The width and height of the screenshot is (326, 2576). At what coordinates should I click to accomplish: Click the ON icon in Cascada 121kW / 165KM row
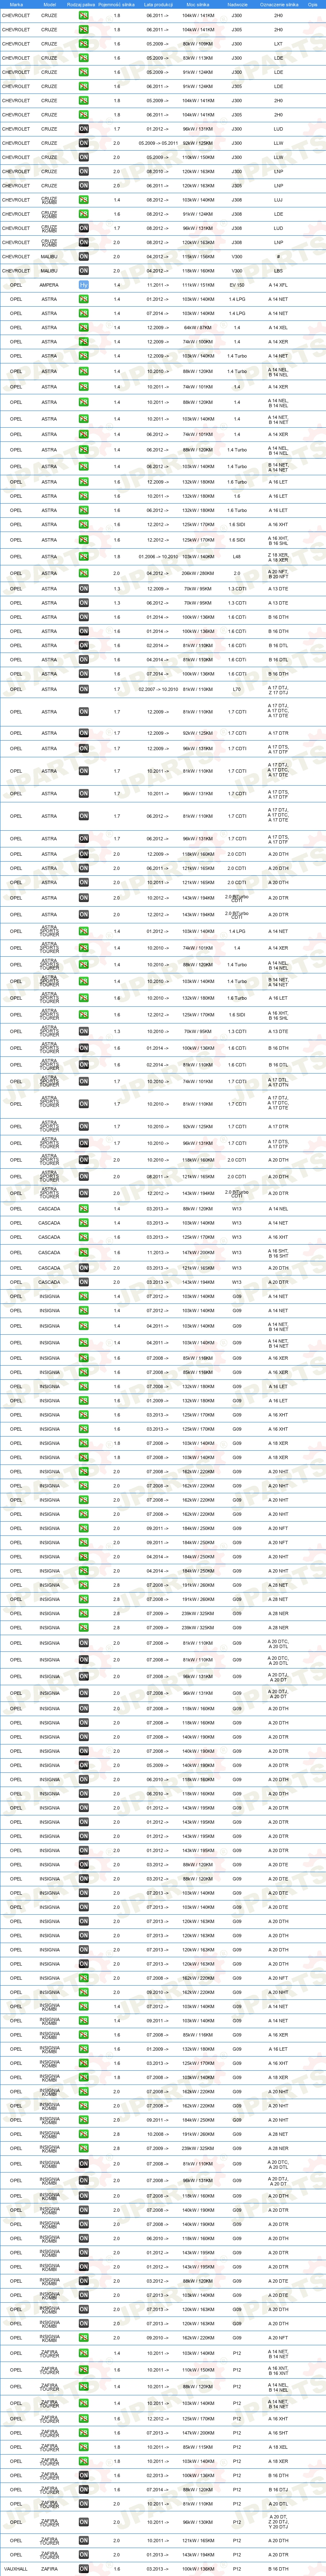pos(84,1268)
